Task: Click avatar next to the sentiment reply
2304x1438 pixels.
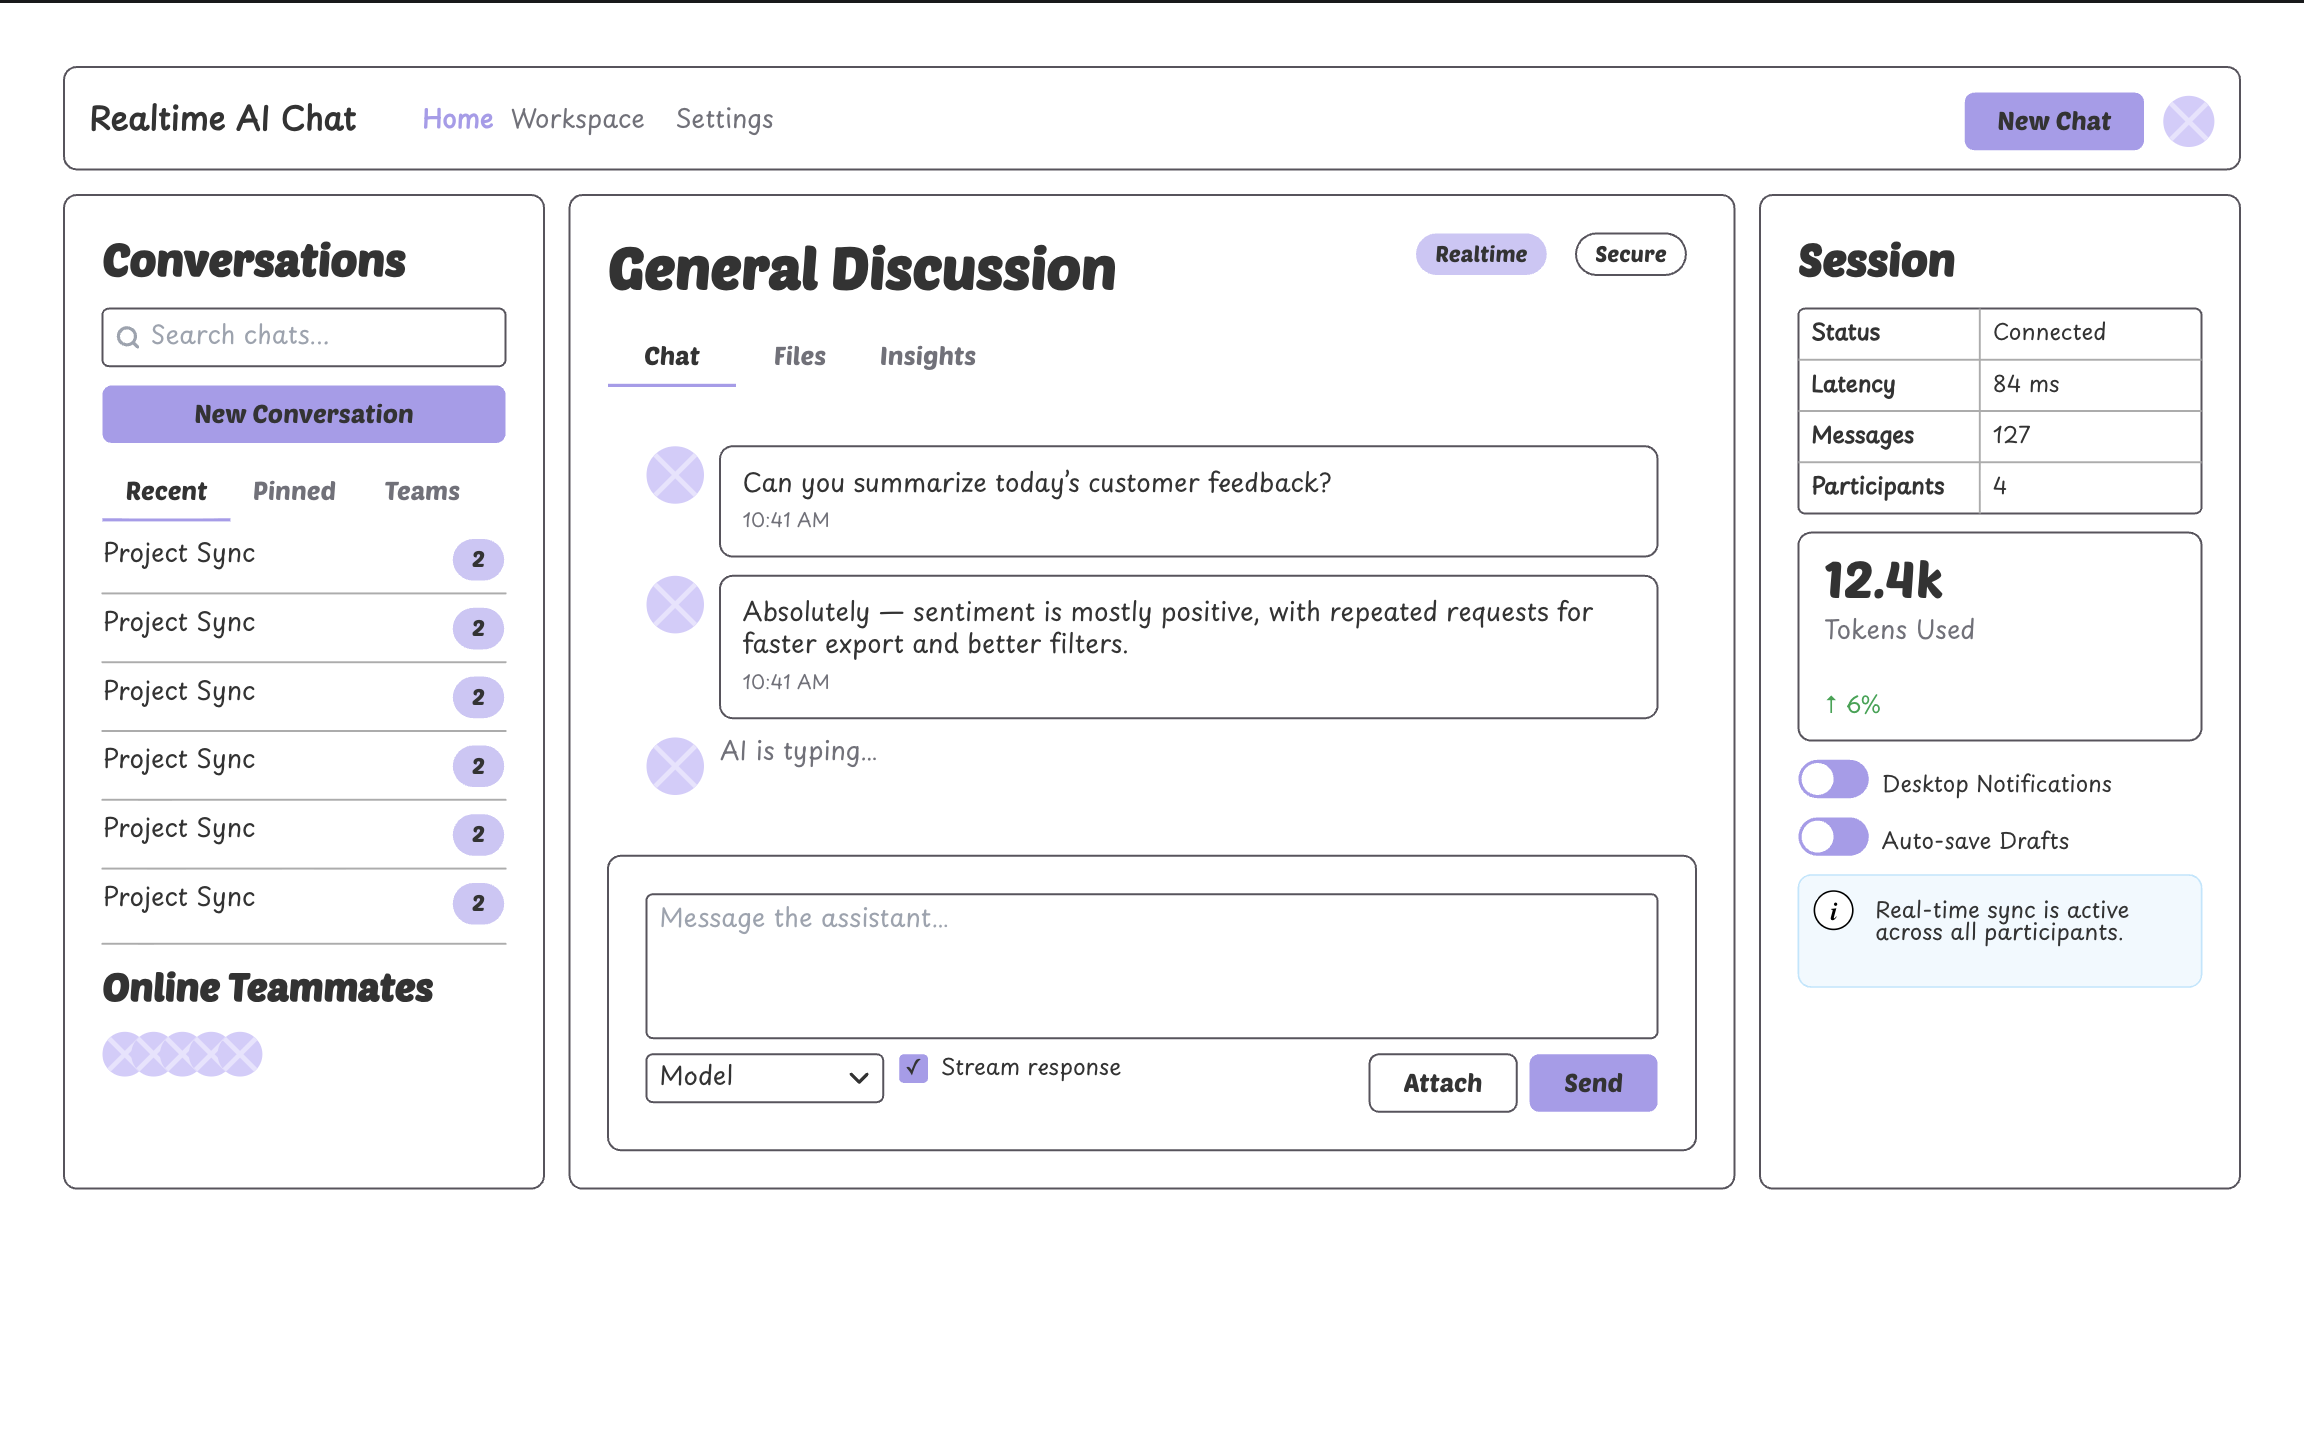Action: 675,605
